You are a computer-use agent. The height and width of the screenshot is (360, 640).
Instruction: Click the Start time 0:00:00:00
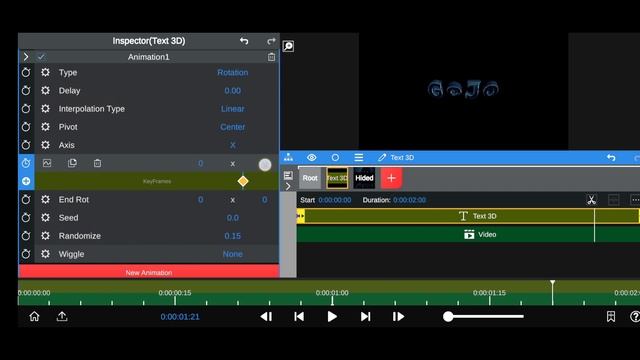(335, 200)
